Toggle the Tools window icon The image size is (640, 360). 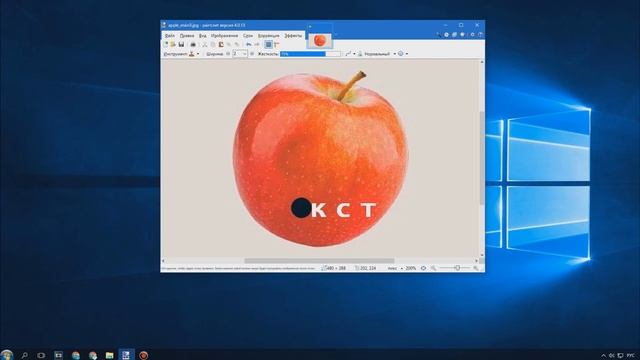438,34
